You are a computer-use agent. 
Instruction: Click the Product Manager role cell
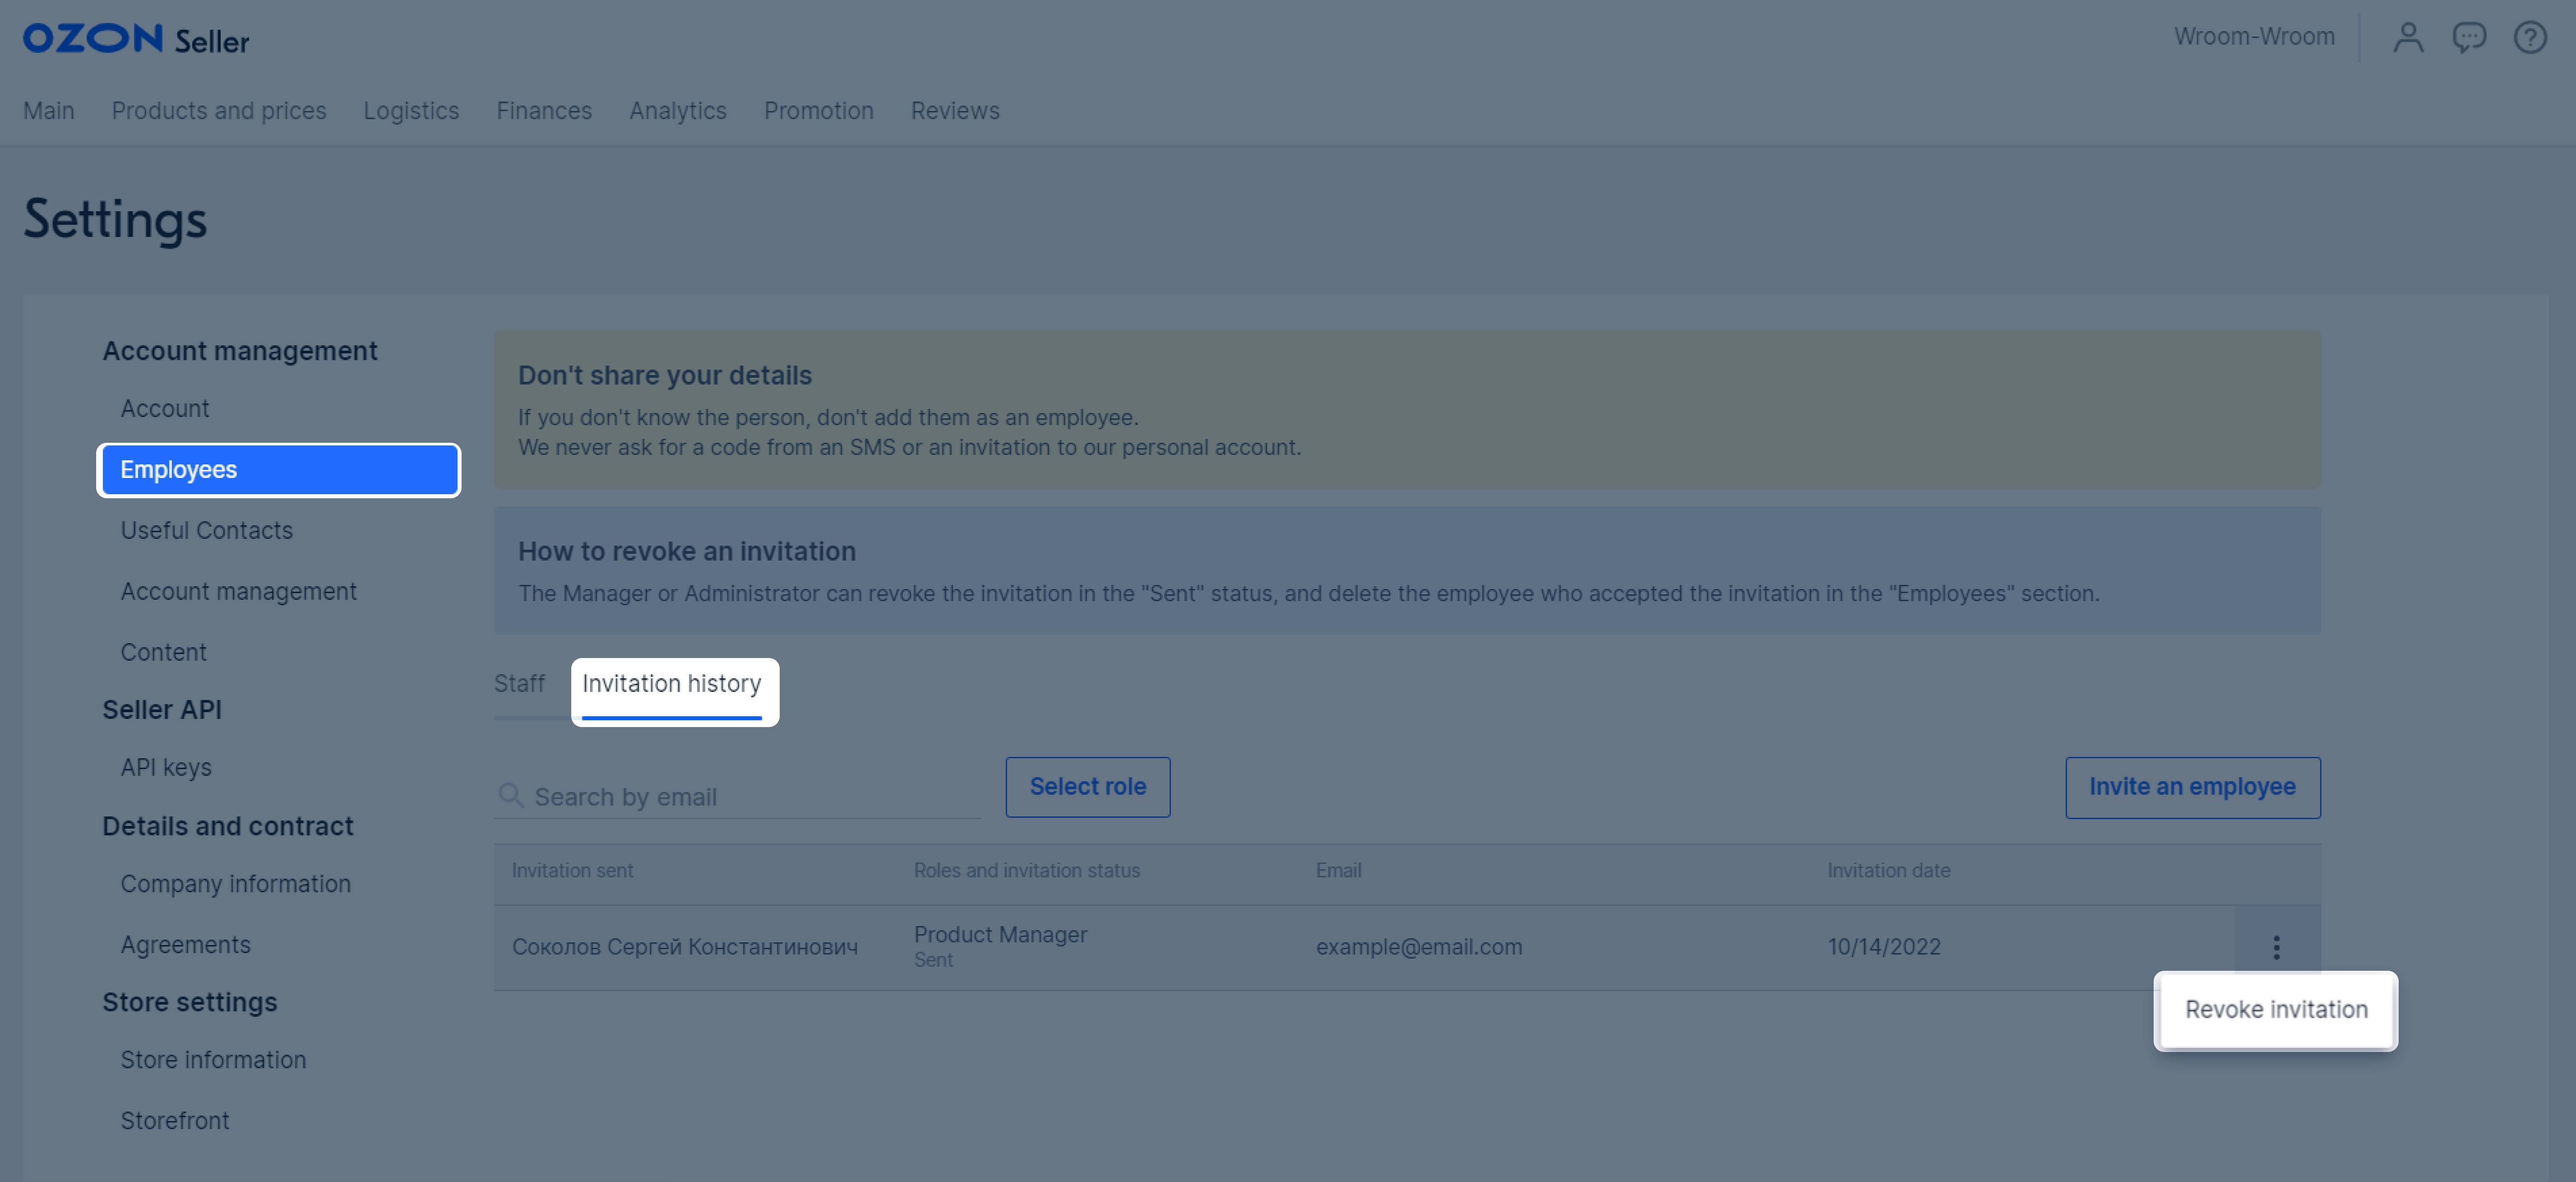click(x=1000, y=935)
